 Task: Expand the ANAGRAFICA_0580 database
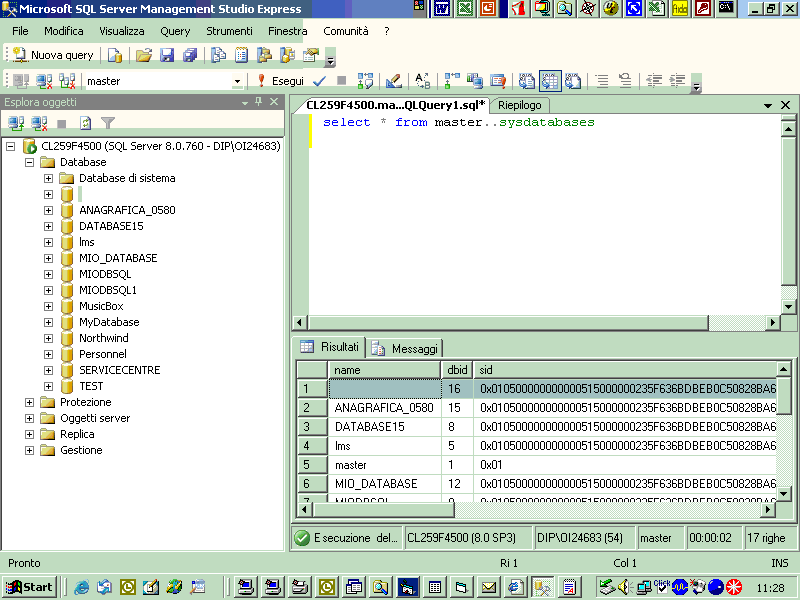point(48,210)
